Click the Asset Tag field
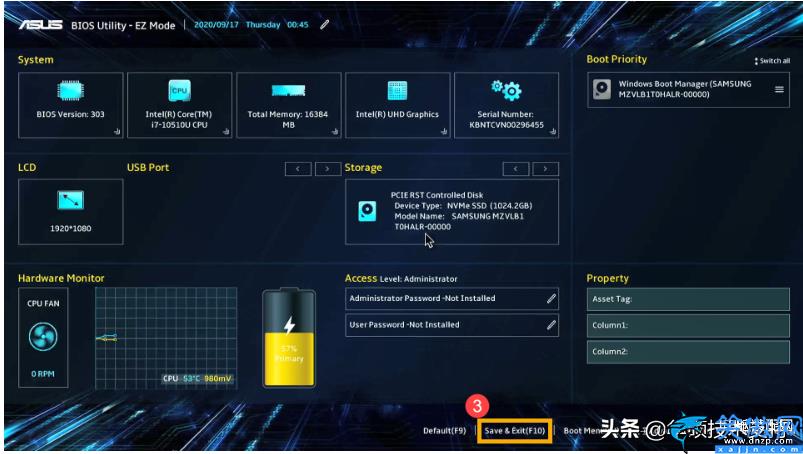The width and height of the screenshot is (803, 454). pyautogui.click(x=688, y=299)
